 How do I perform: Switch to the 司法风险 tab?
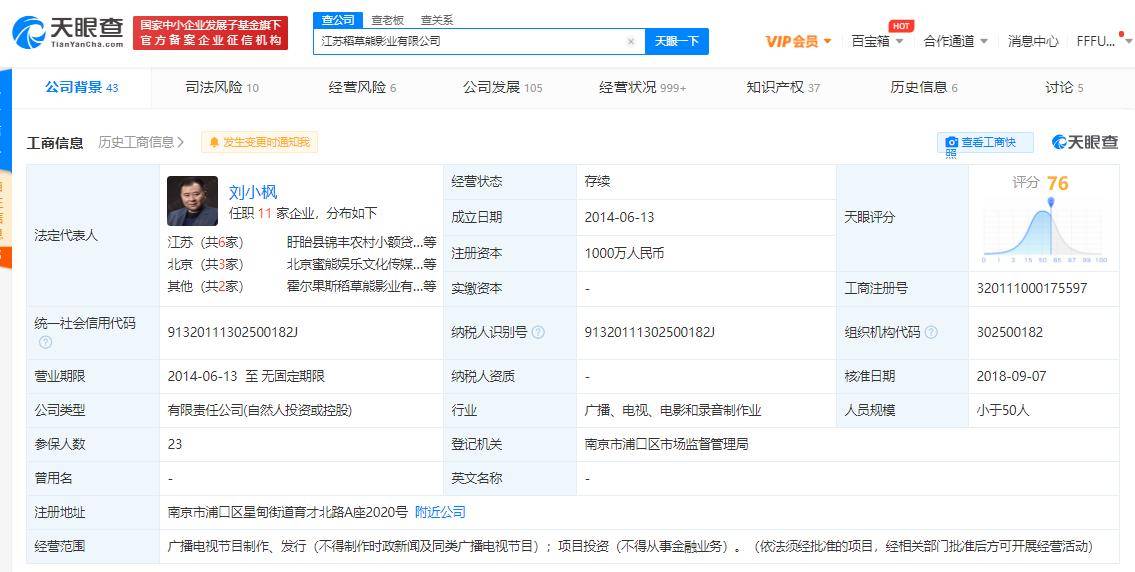click(x=221, y=87)
